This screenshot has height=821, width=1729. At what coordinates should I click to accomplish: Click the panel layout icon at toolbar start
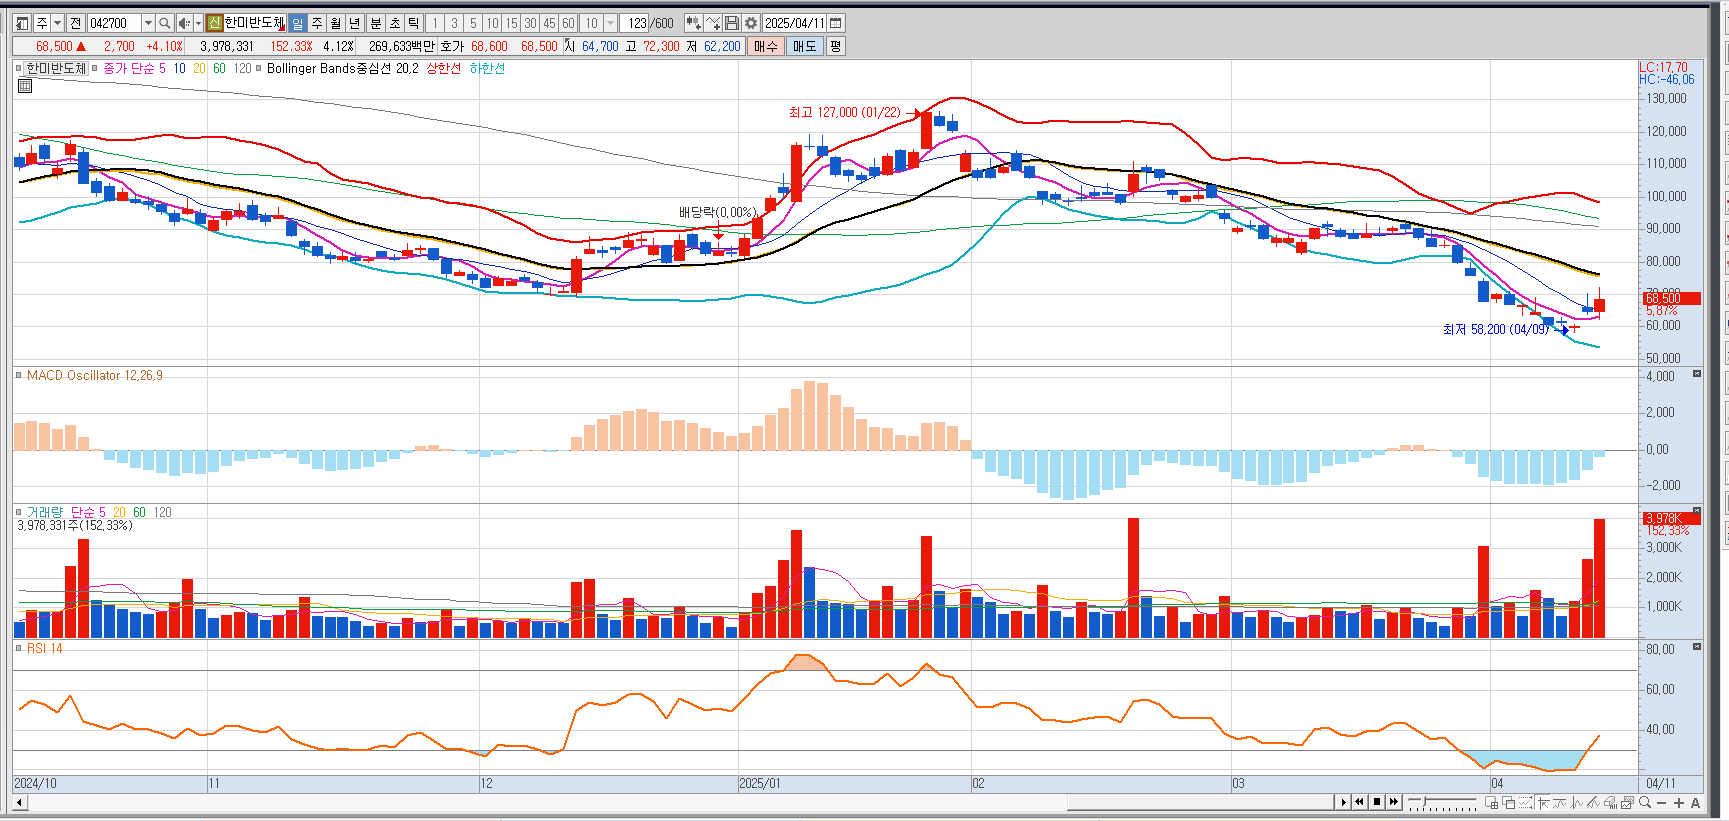pyautogui.click(x=22, y=23)
